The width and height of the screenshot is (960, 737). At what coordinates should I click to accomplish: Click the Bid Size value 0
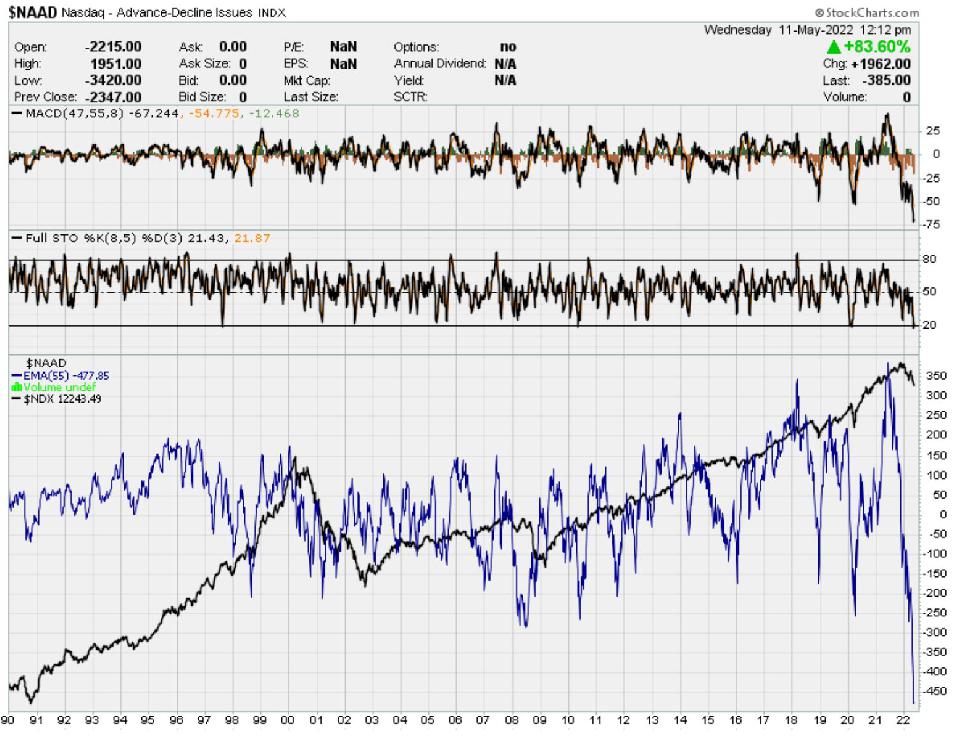[243, 97]
